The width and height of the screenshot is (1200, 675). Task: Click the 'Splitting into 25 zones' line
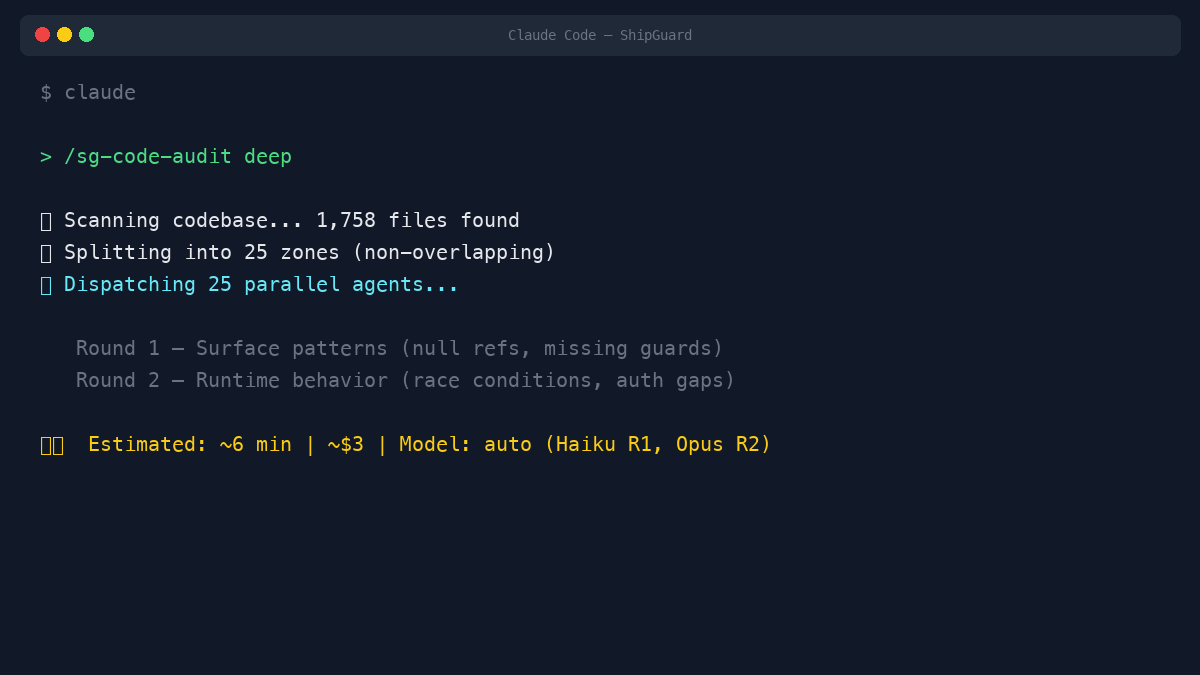[x=310, y=253]
